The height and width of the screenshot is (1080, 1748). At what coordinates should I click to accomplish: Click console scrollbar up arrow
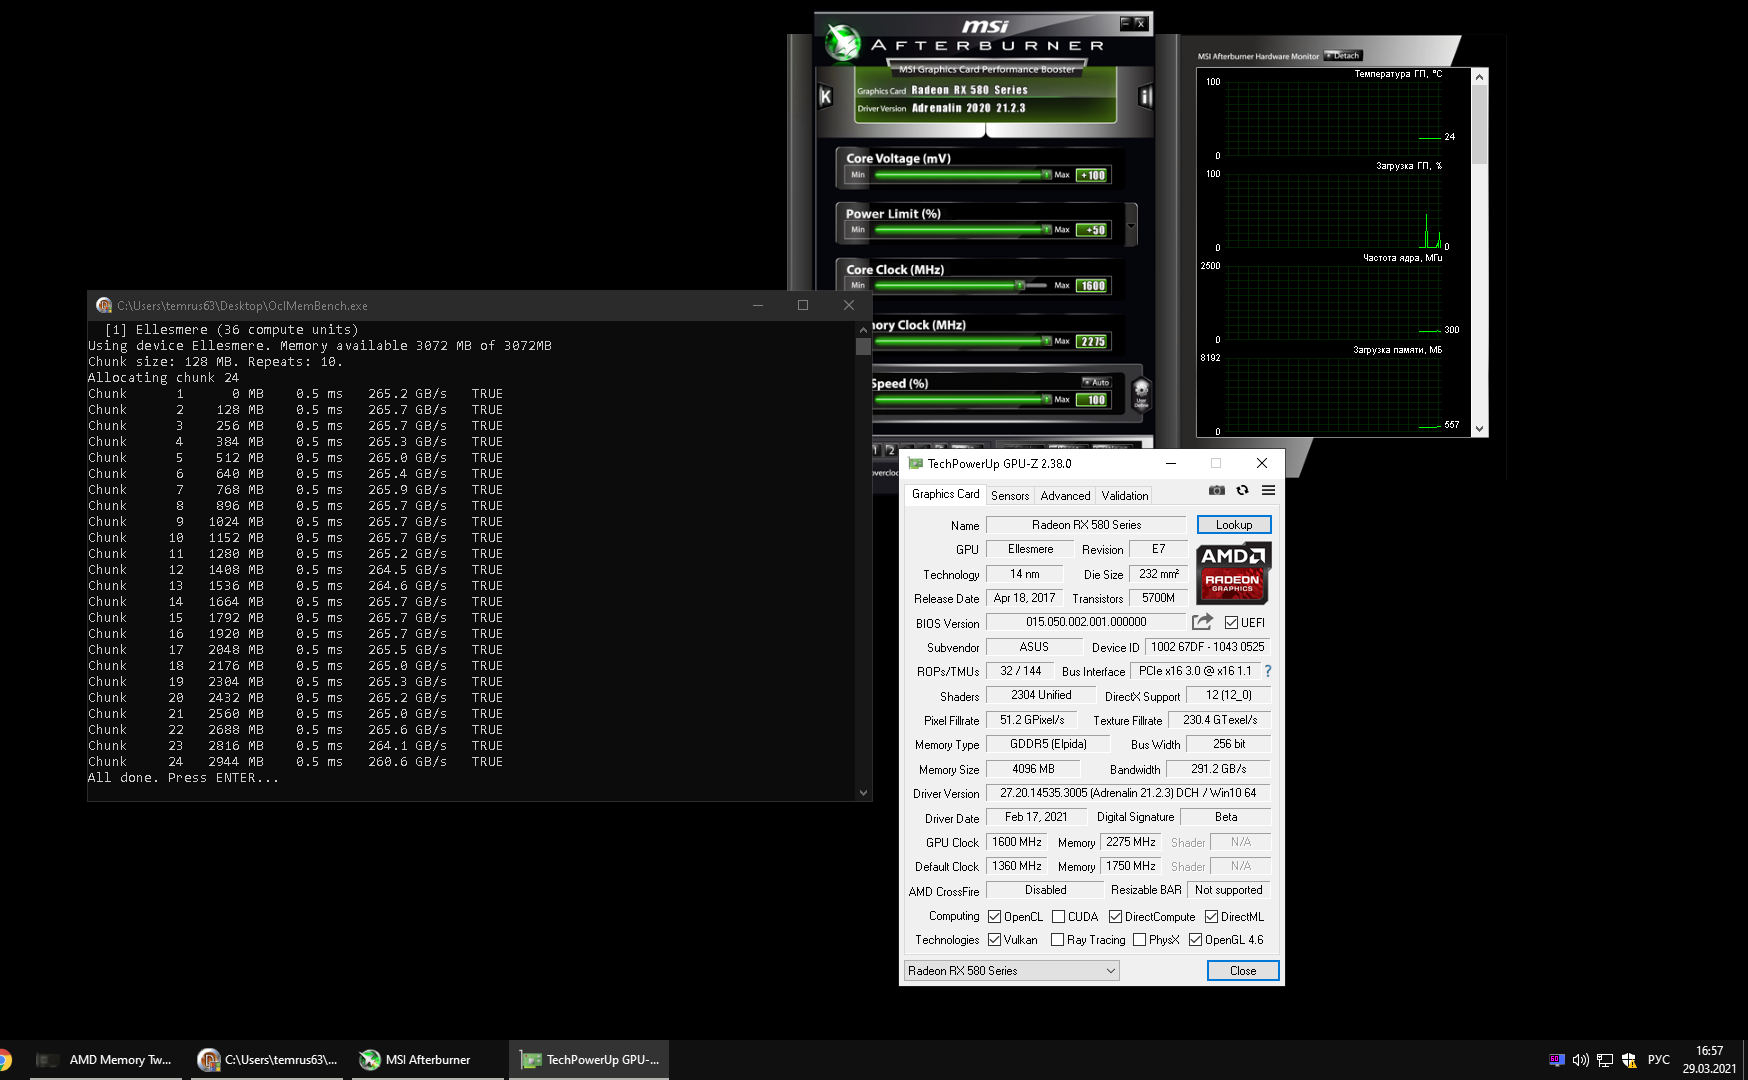(863, 330)
